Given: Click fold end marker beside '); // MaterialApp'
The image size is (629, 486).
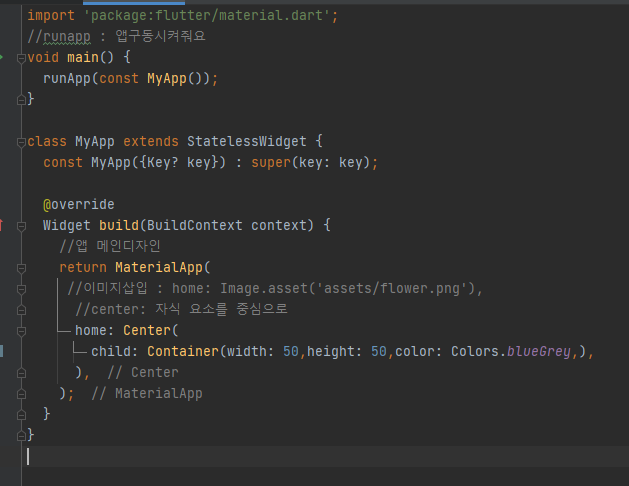Looking at the screenshot, I should pyautogui.click(x=21, y=394).
